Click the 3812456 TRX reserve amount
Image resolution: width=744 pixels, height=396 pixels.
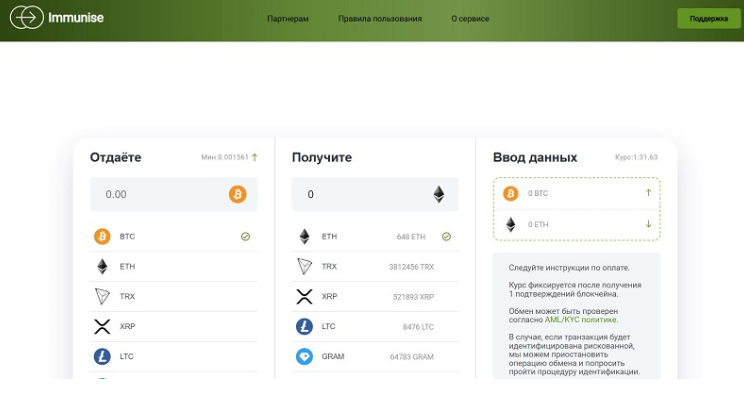(x=411, y=267)
